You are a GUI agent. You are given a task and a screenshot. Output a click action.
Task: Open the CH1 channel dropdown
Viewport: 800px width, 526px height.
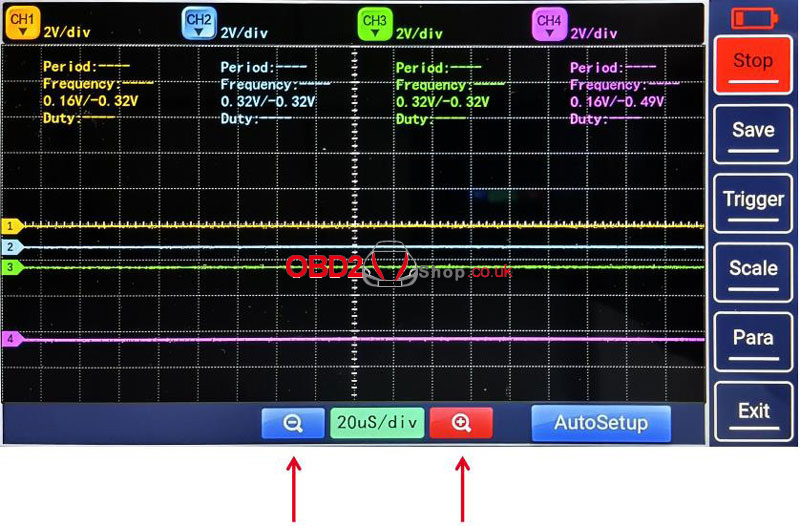point(22,24)
